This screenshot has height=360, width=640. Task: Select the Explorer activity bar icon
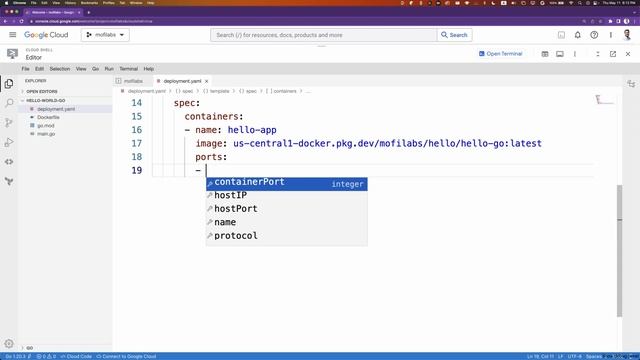click(x=9, y=84)
